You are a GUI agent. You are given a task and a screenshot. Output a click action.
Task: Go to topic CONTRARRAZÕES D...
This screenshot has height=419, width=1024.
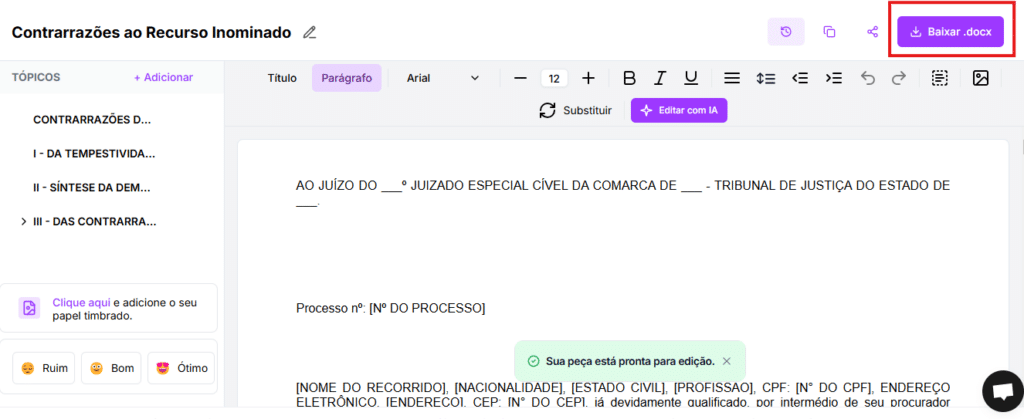(x=92, y=120)
